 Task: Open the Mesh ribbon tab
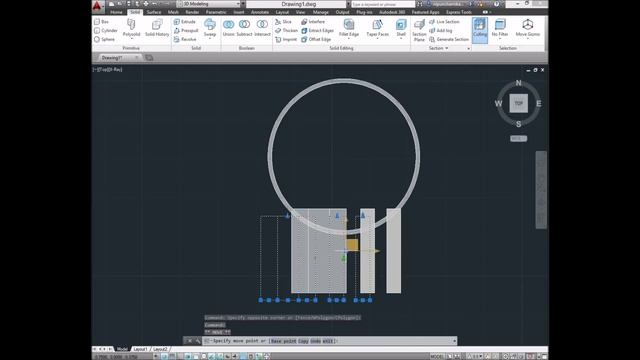pos(173,12)
